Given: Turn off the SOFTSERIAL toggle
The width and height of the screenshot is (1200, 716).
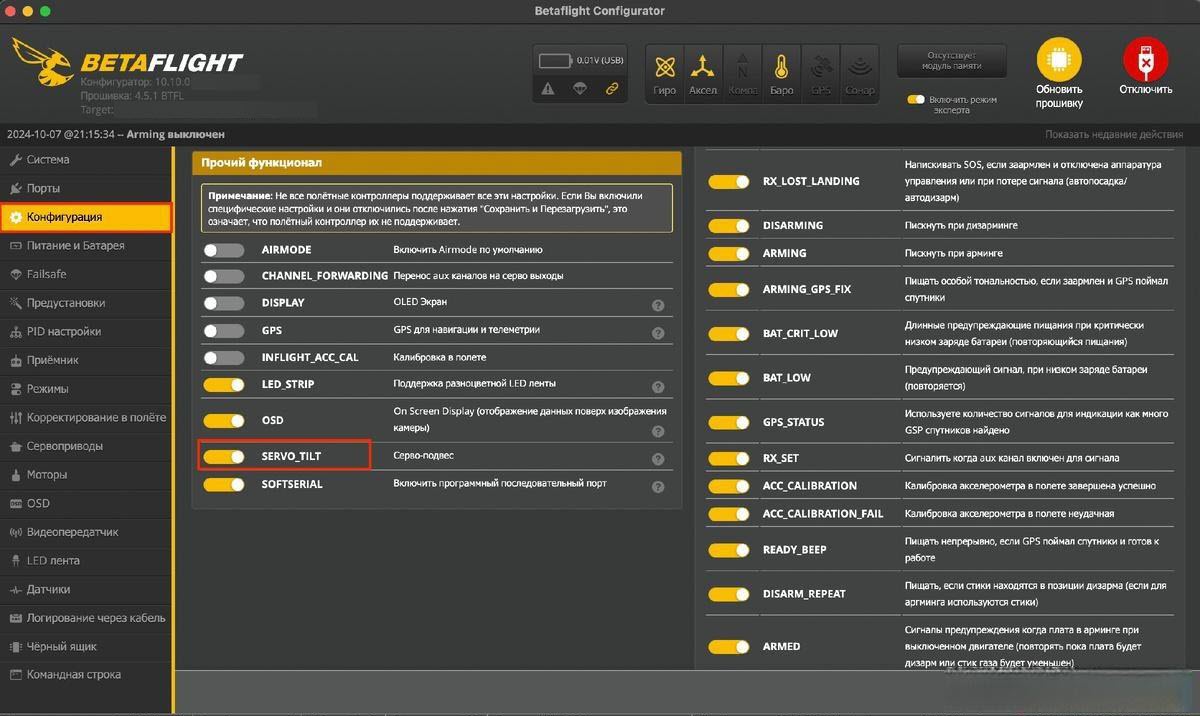Looking at the screenshot, I should coord(224,484).
